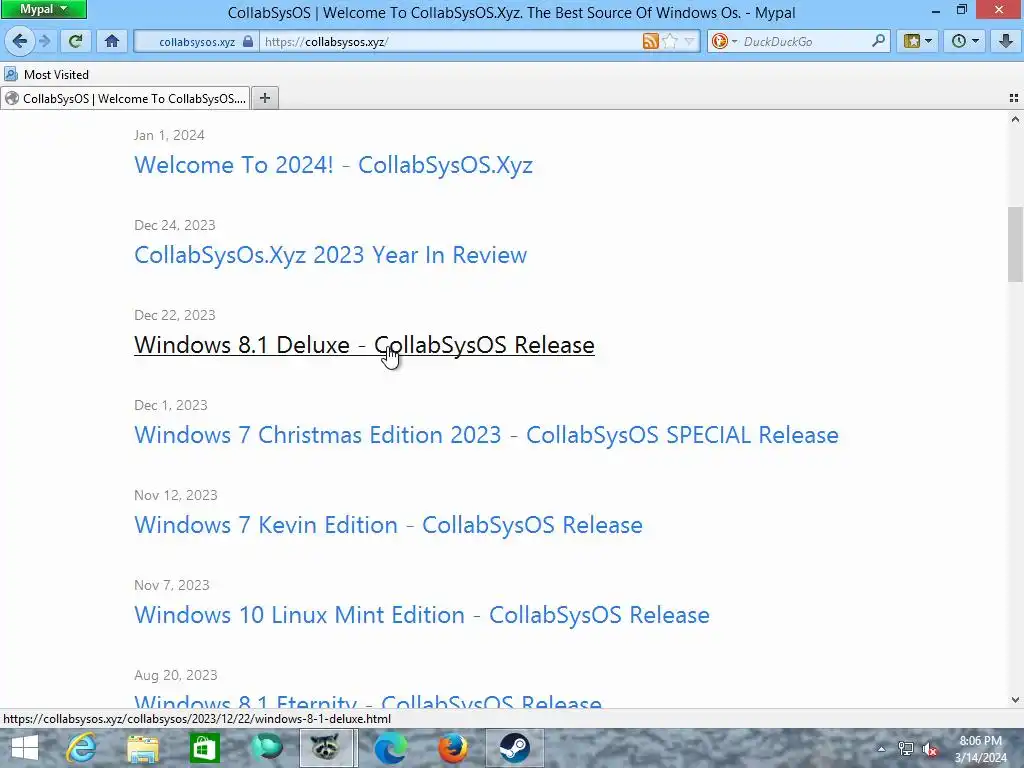Focus the DuckDuckGo search box
Image resolution: width=1024 pixels, height=768 pixels.
click(805, 41)
